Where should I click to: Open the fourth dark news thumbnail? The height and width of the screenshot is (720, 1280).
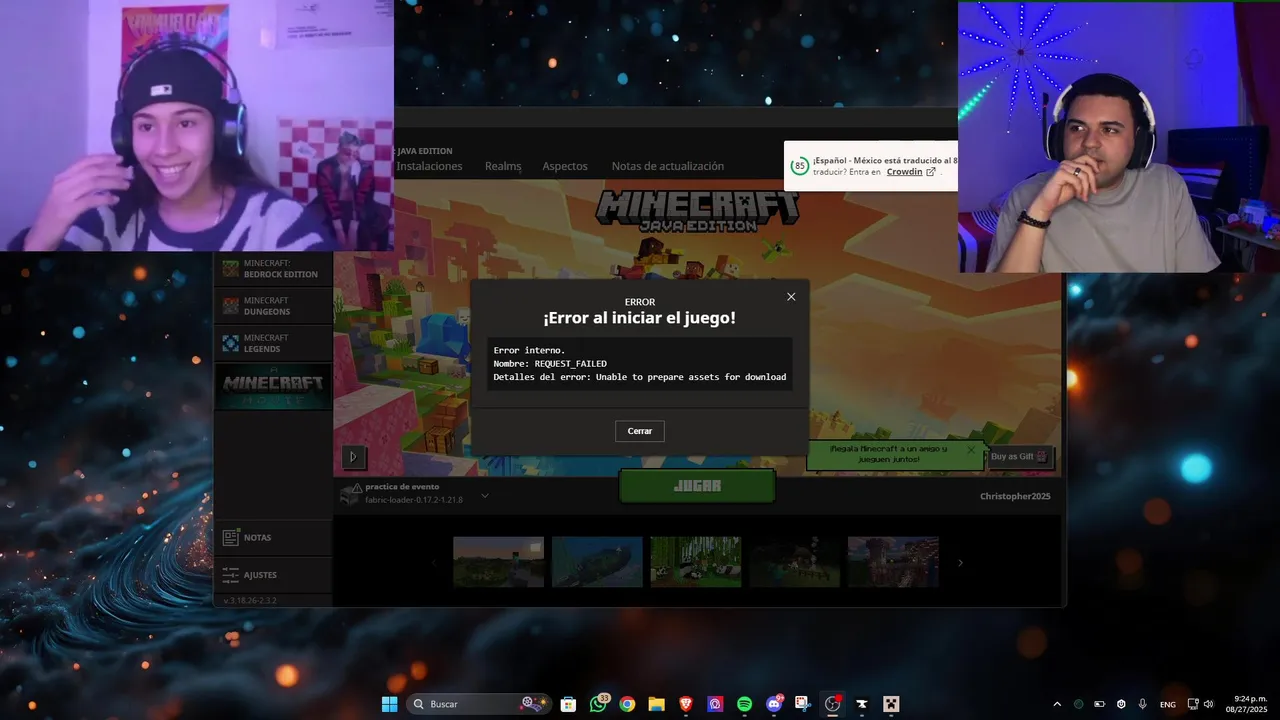tap(794, 562)
